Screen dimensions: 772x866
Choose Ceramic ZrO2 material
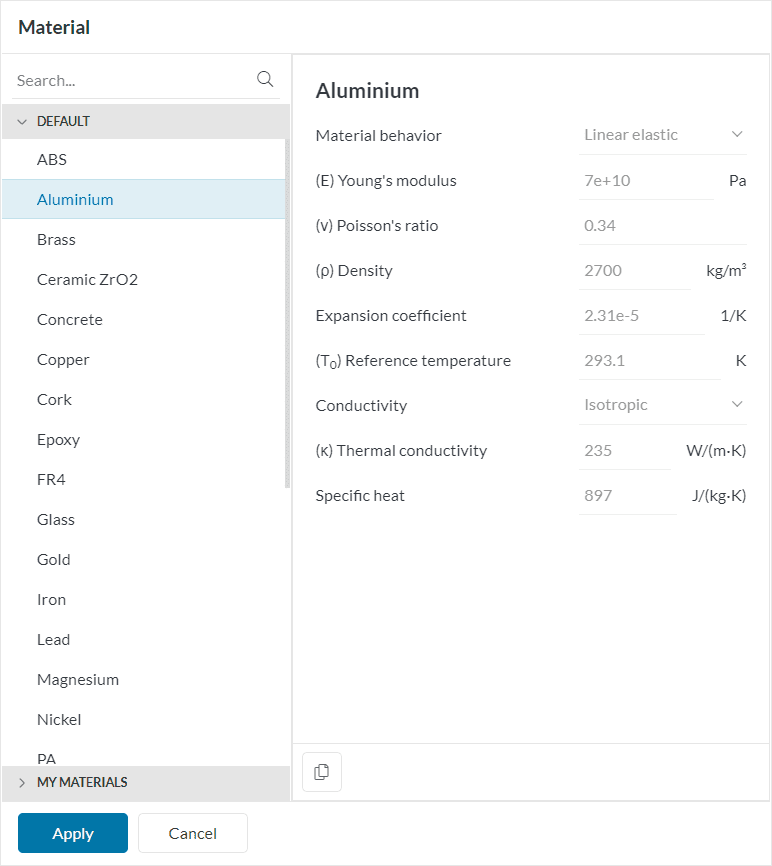[87, 280]
